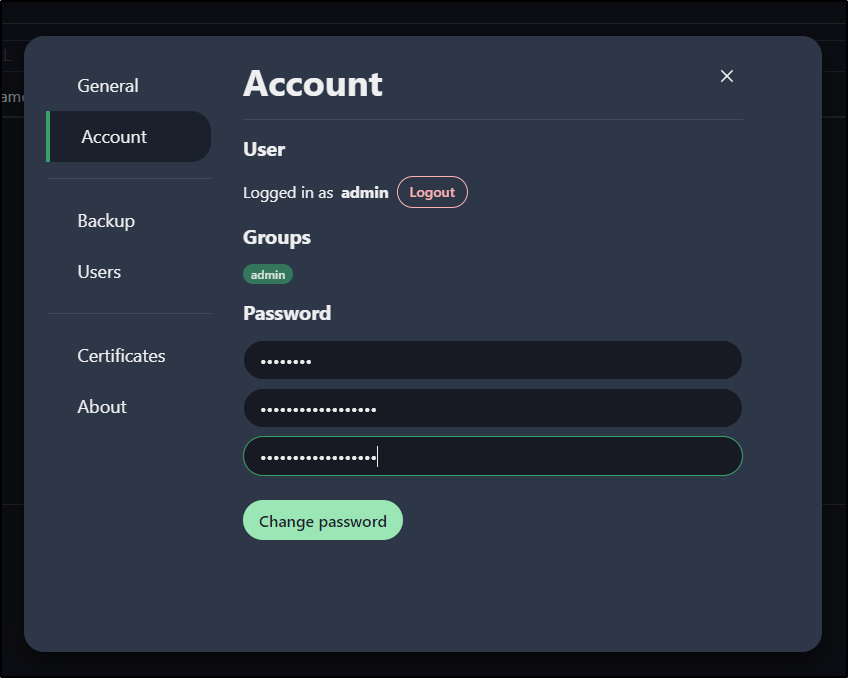Click the green admin group badge

[268, 274]
